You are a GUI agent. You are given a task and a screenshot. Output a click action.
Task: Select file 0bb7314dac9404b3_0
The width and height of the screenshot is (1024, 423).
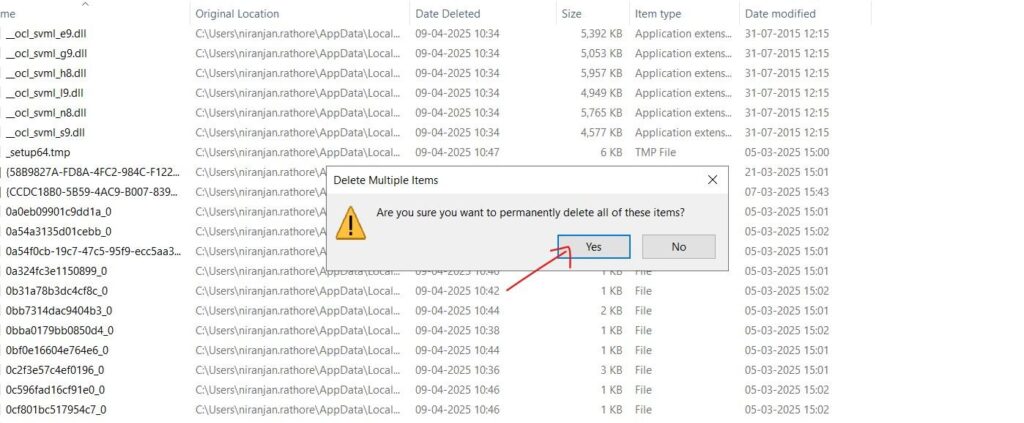tap(59, 310)
